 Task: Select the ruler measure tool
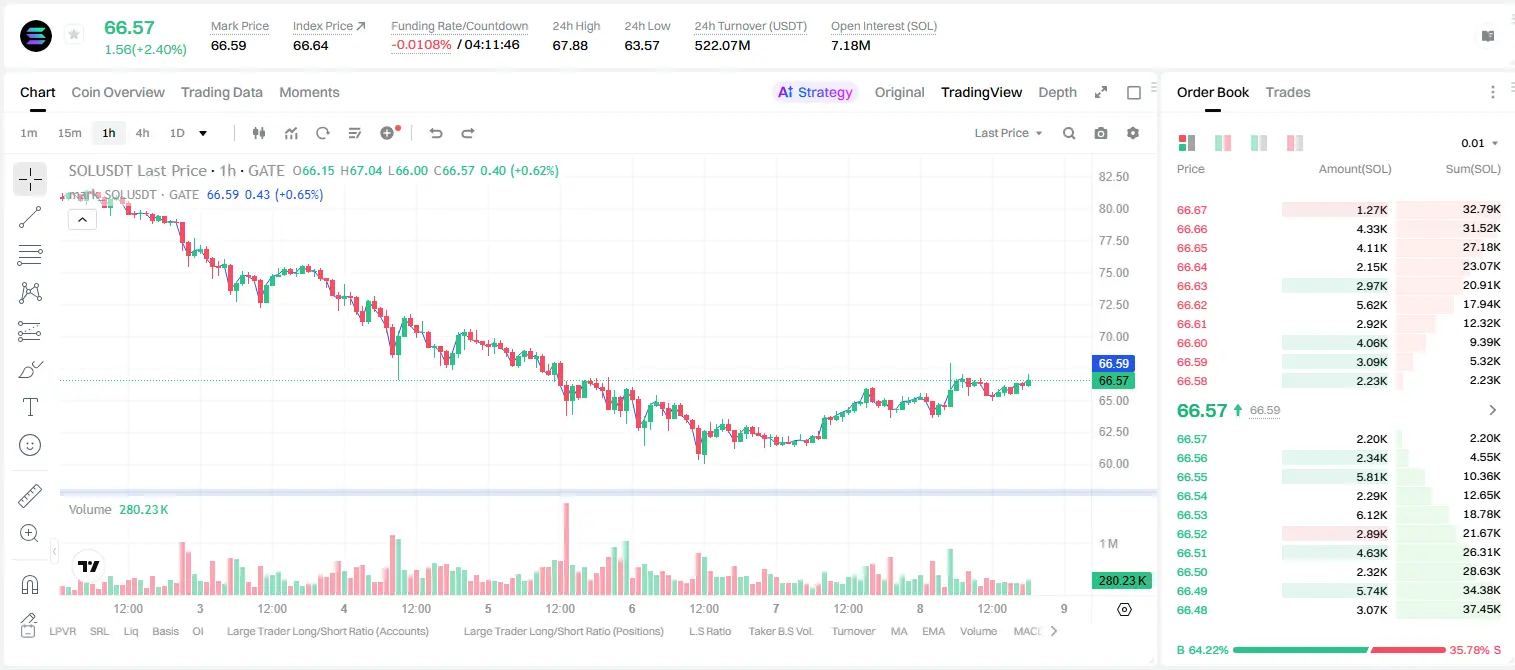pos(30,496)
